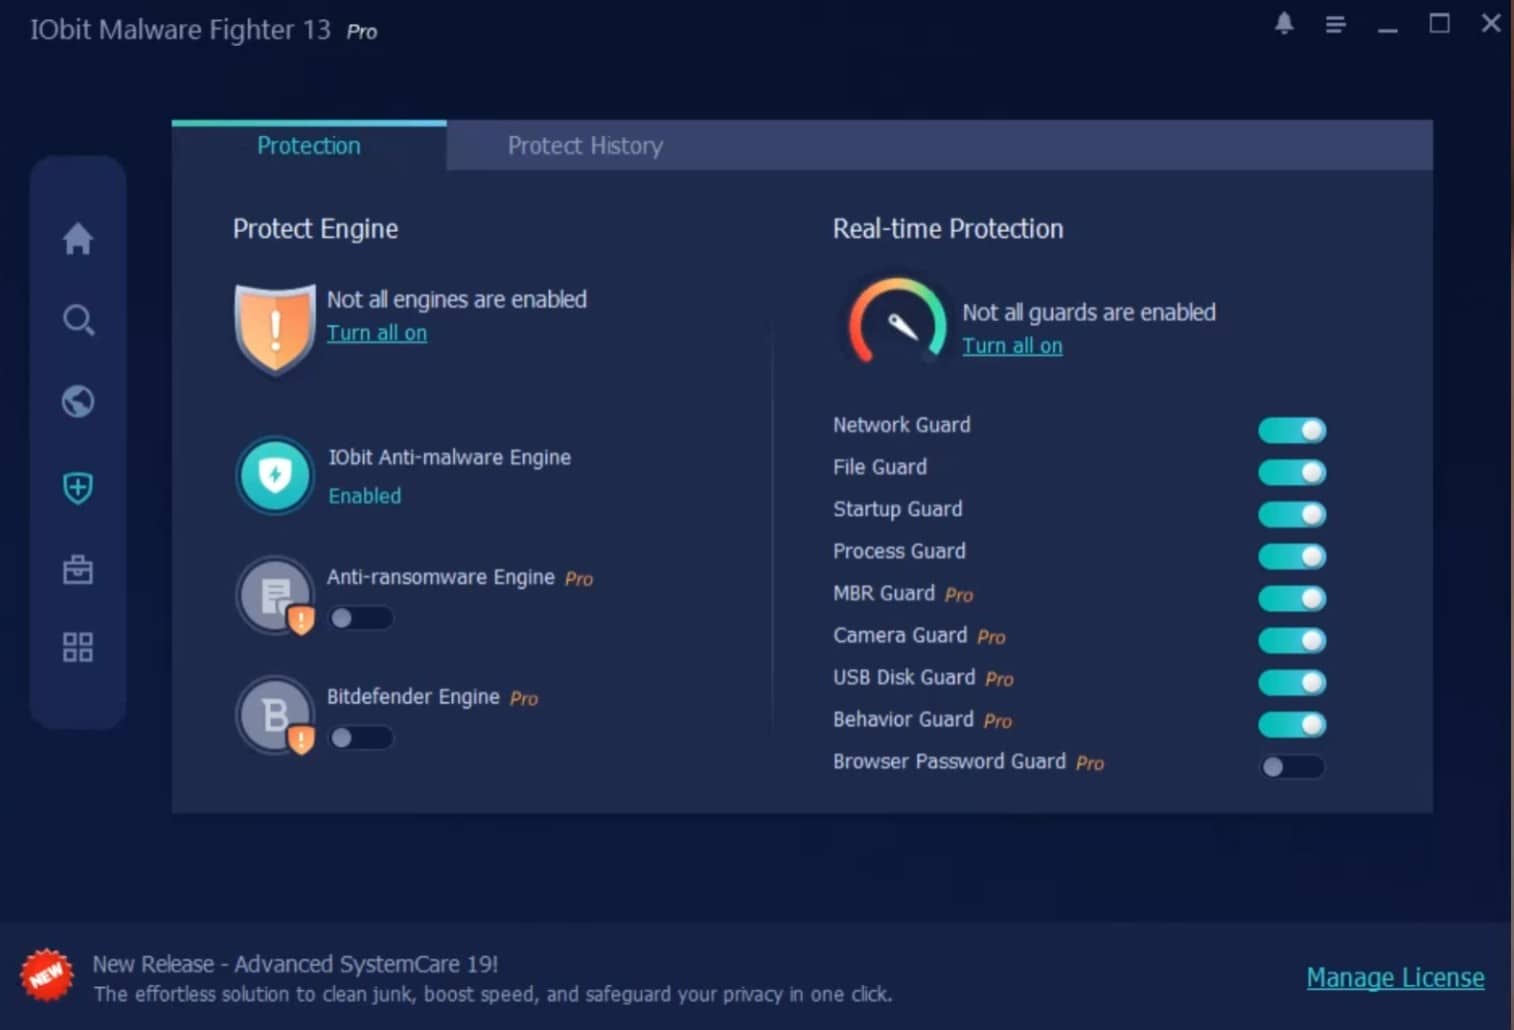This screenshot has height=1030, width=1514.
Task: Click Turn all on under Protect Engine
Action: point(377,332)
